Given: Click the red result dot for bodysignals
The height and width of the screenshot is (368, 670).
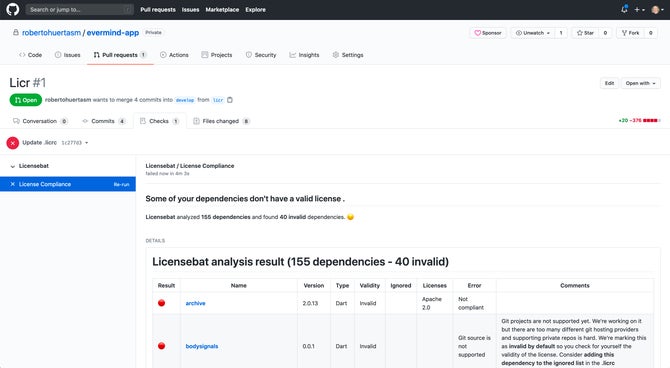Looking at the screenshot, I should (162, 346).
